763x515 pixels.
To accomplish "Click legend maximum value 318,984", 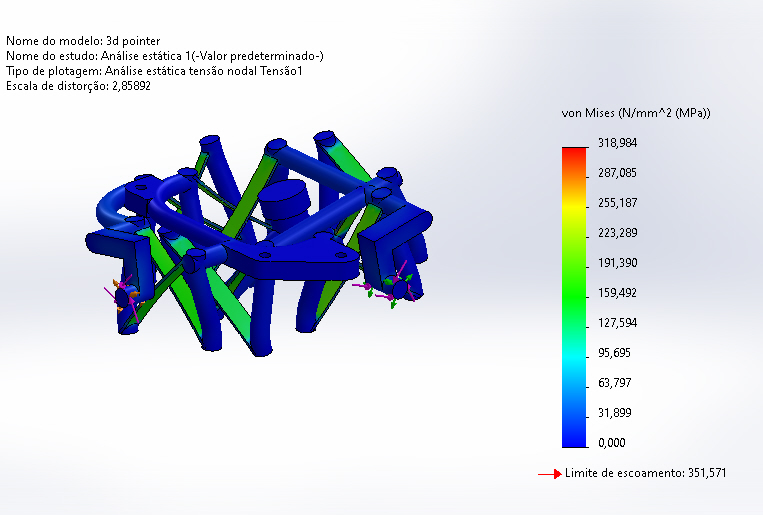I will 617,143.
